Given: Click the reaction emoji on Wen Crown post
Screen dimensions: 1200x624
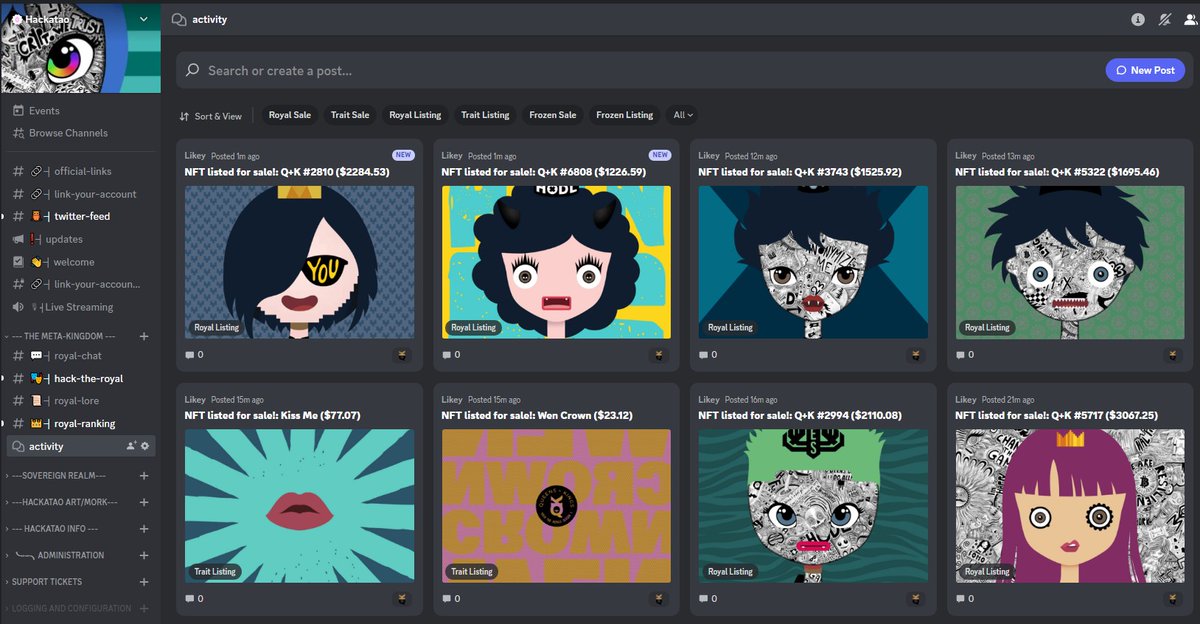Looking at the screenshot, I should pos(659,599).
